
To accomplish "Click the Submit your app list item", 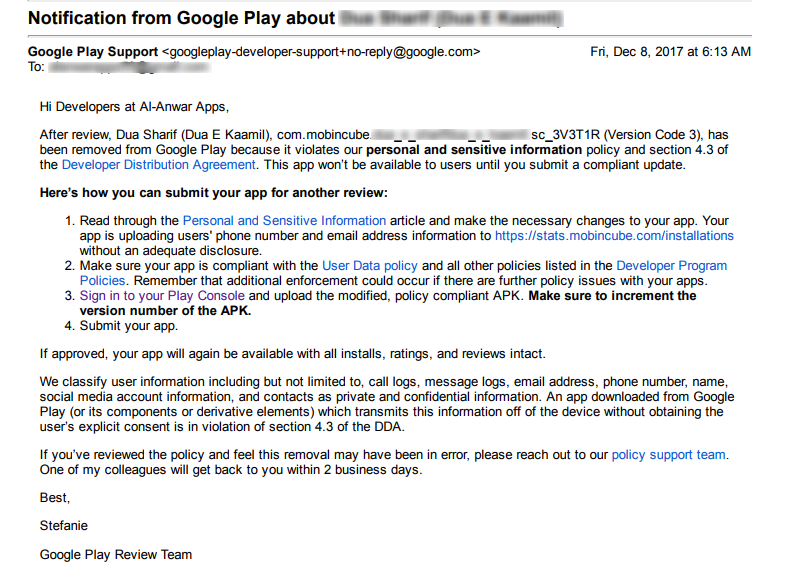I will 128,326.
